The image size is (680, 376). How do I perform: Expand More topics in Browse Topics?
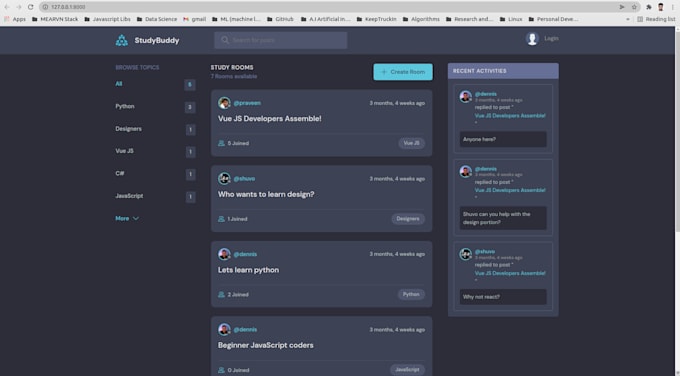tap(127, 218)
